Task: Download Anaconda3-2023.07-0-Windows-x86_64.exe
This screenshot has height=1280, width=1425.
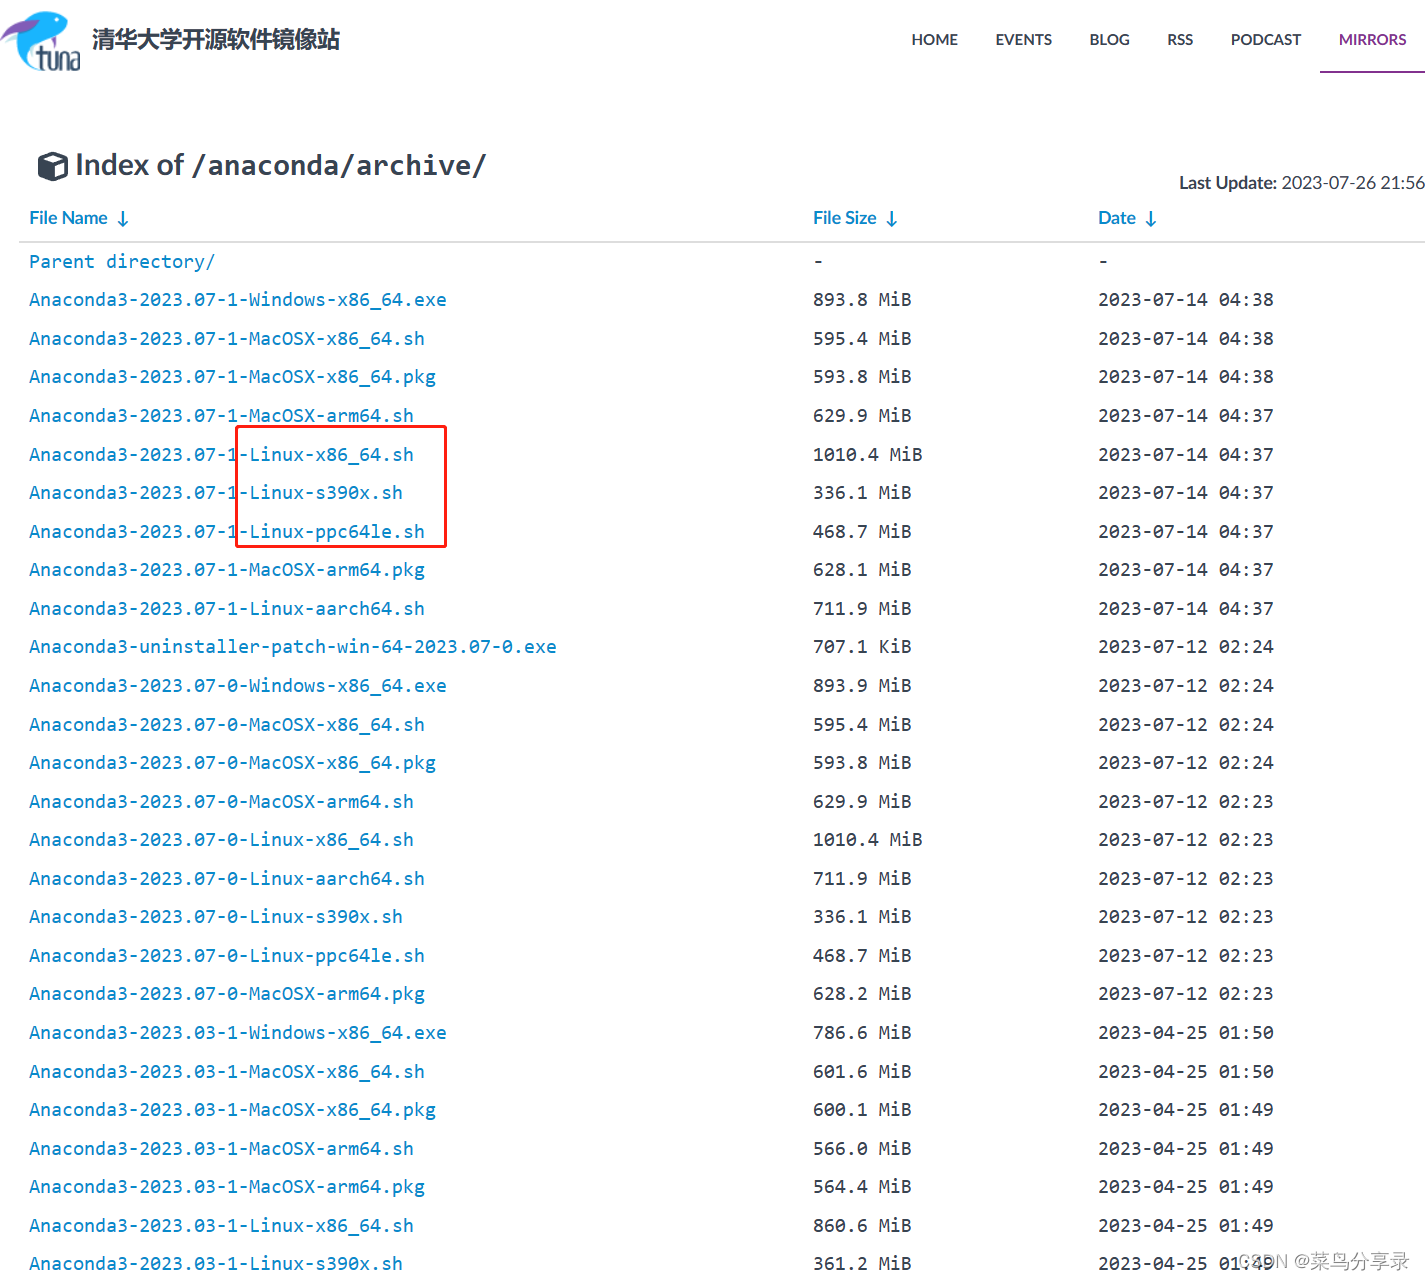Action: click(238, 686)
